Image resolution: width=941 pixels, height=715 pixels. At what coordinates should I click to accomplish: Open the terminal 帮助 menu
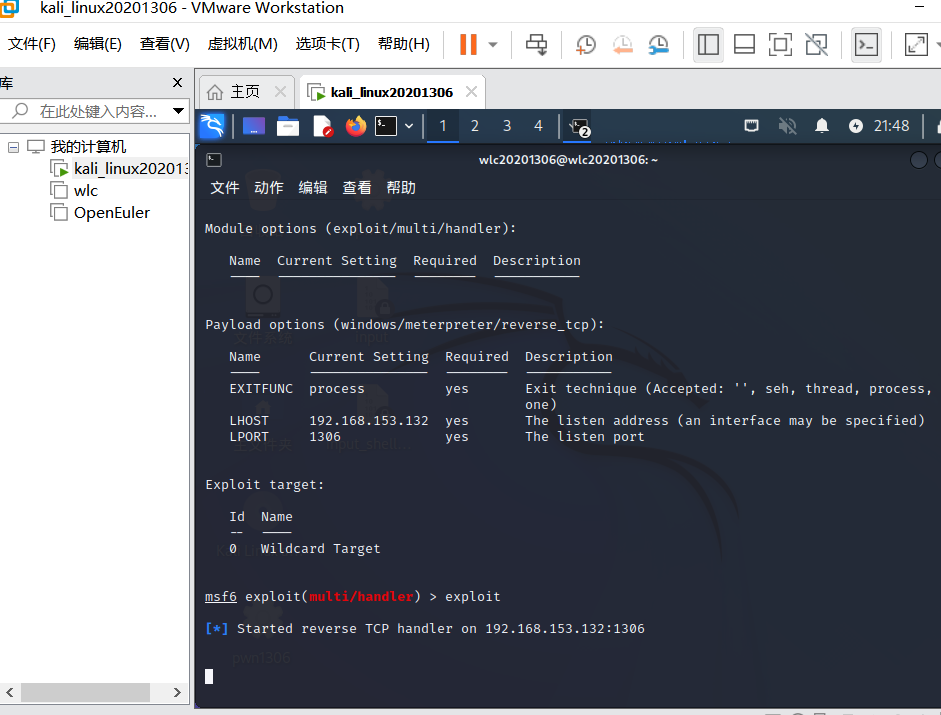coord(401,188)
